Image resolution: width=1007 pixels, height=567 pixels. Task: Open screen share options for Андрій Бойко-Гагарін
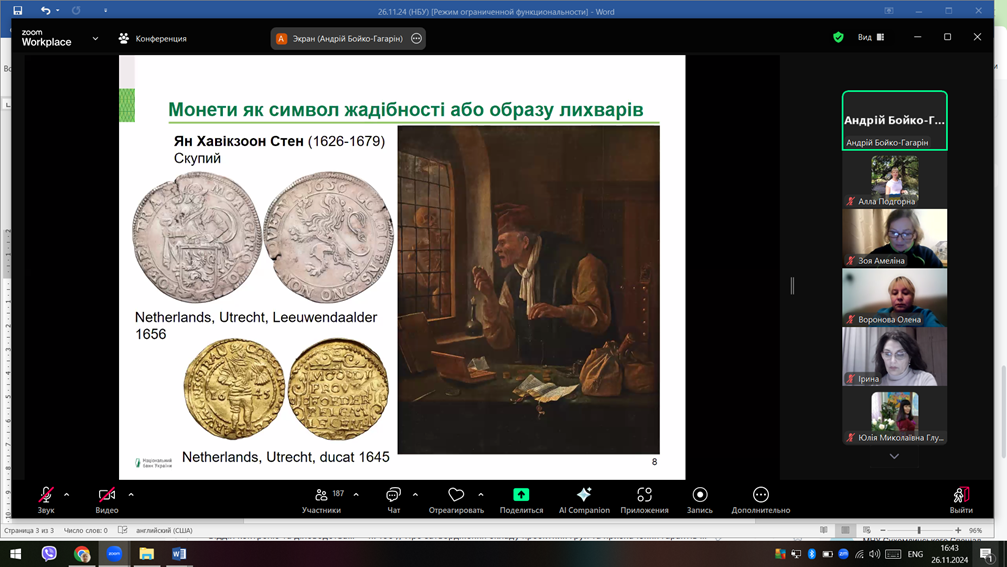(417, 39)
